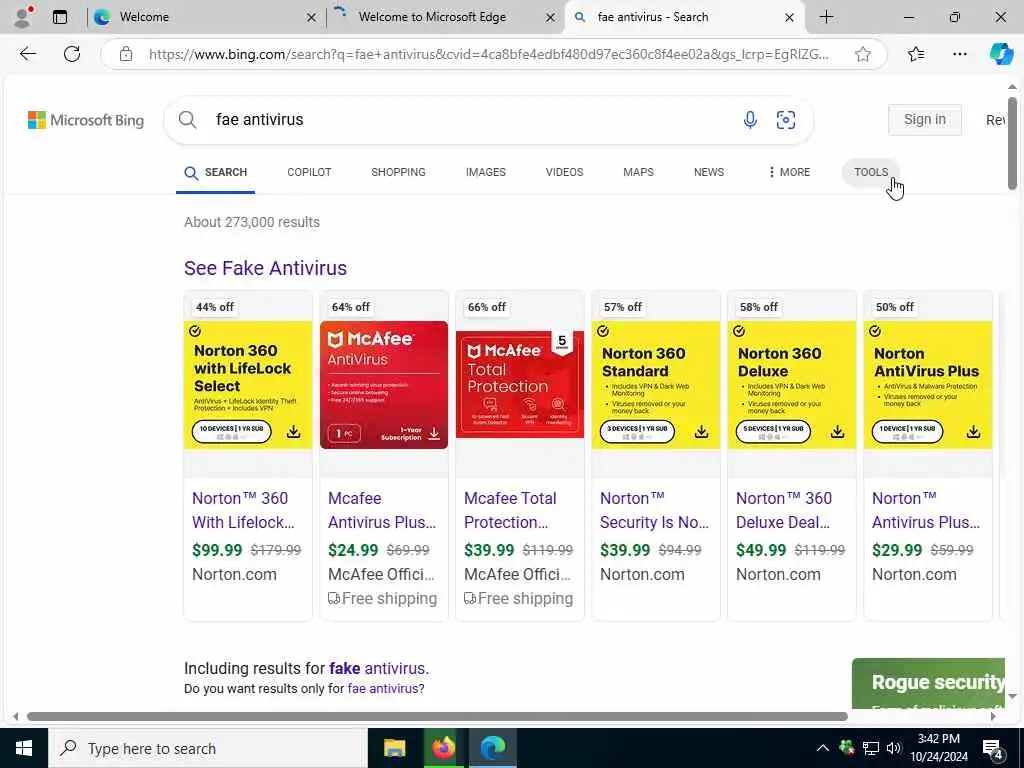1024x768 pixels.
Task: Open the SHOPPING search tab
Action: pos(398,172)
